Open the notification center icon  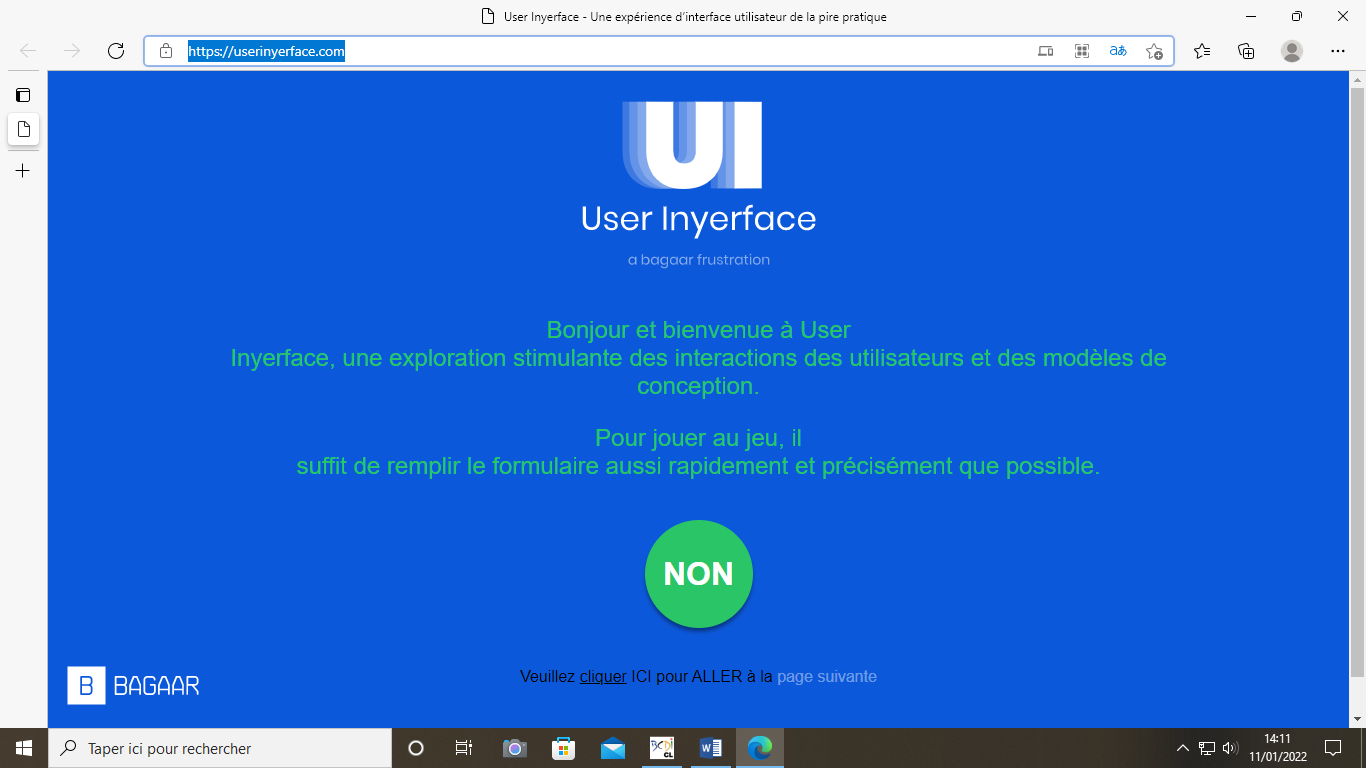pos(1333,748)
